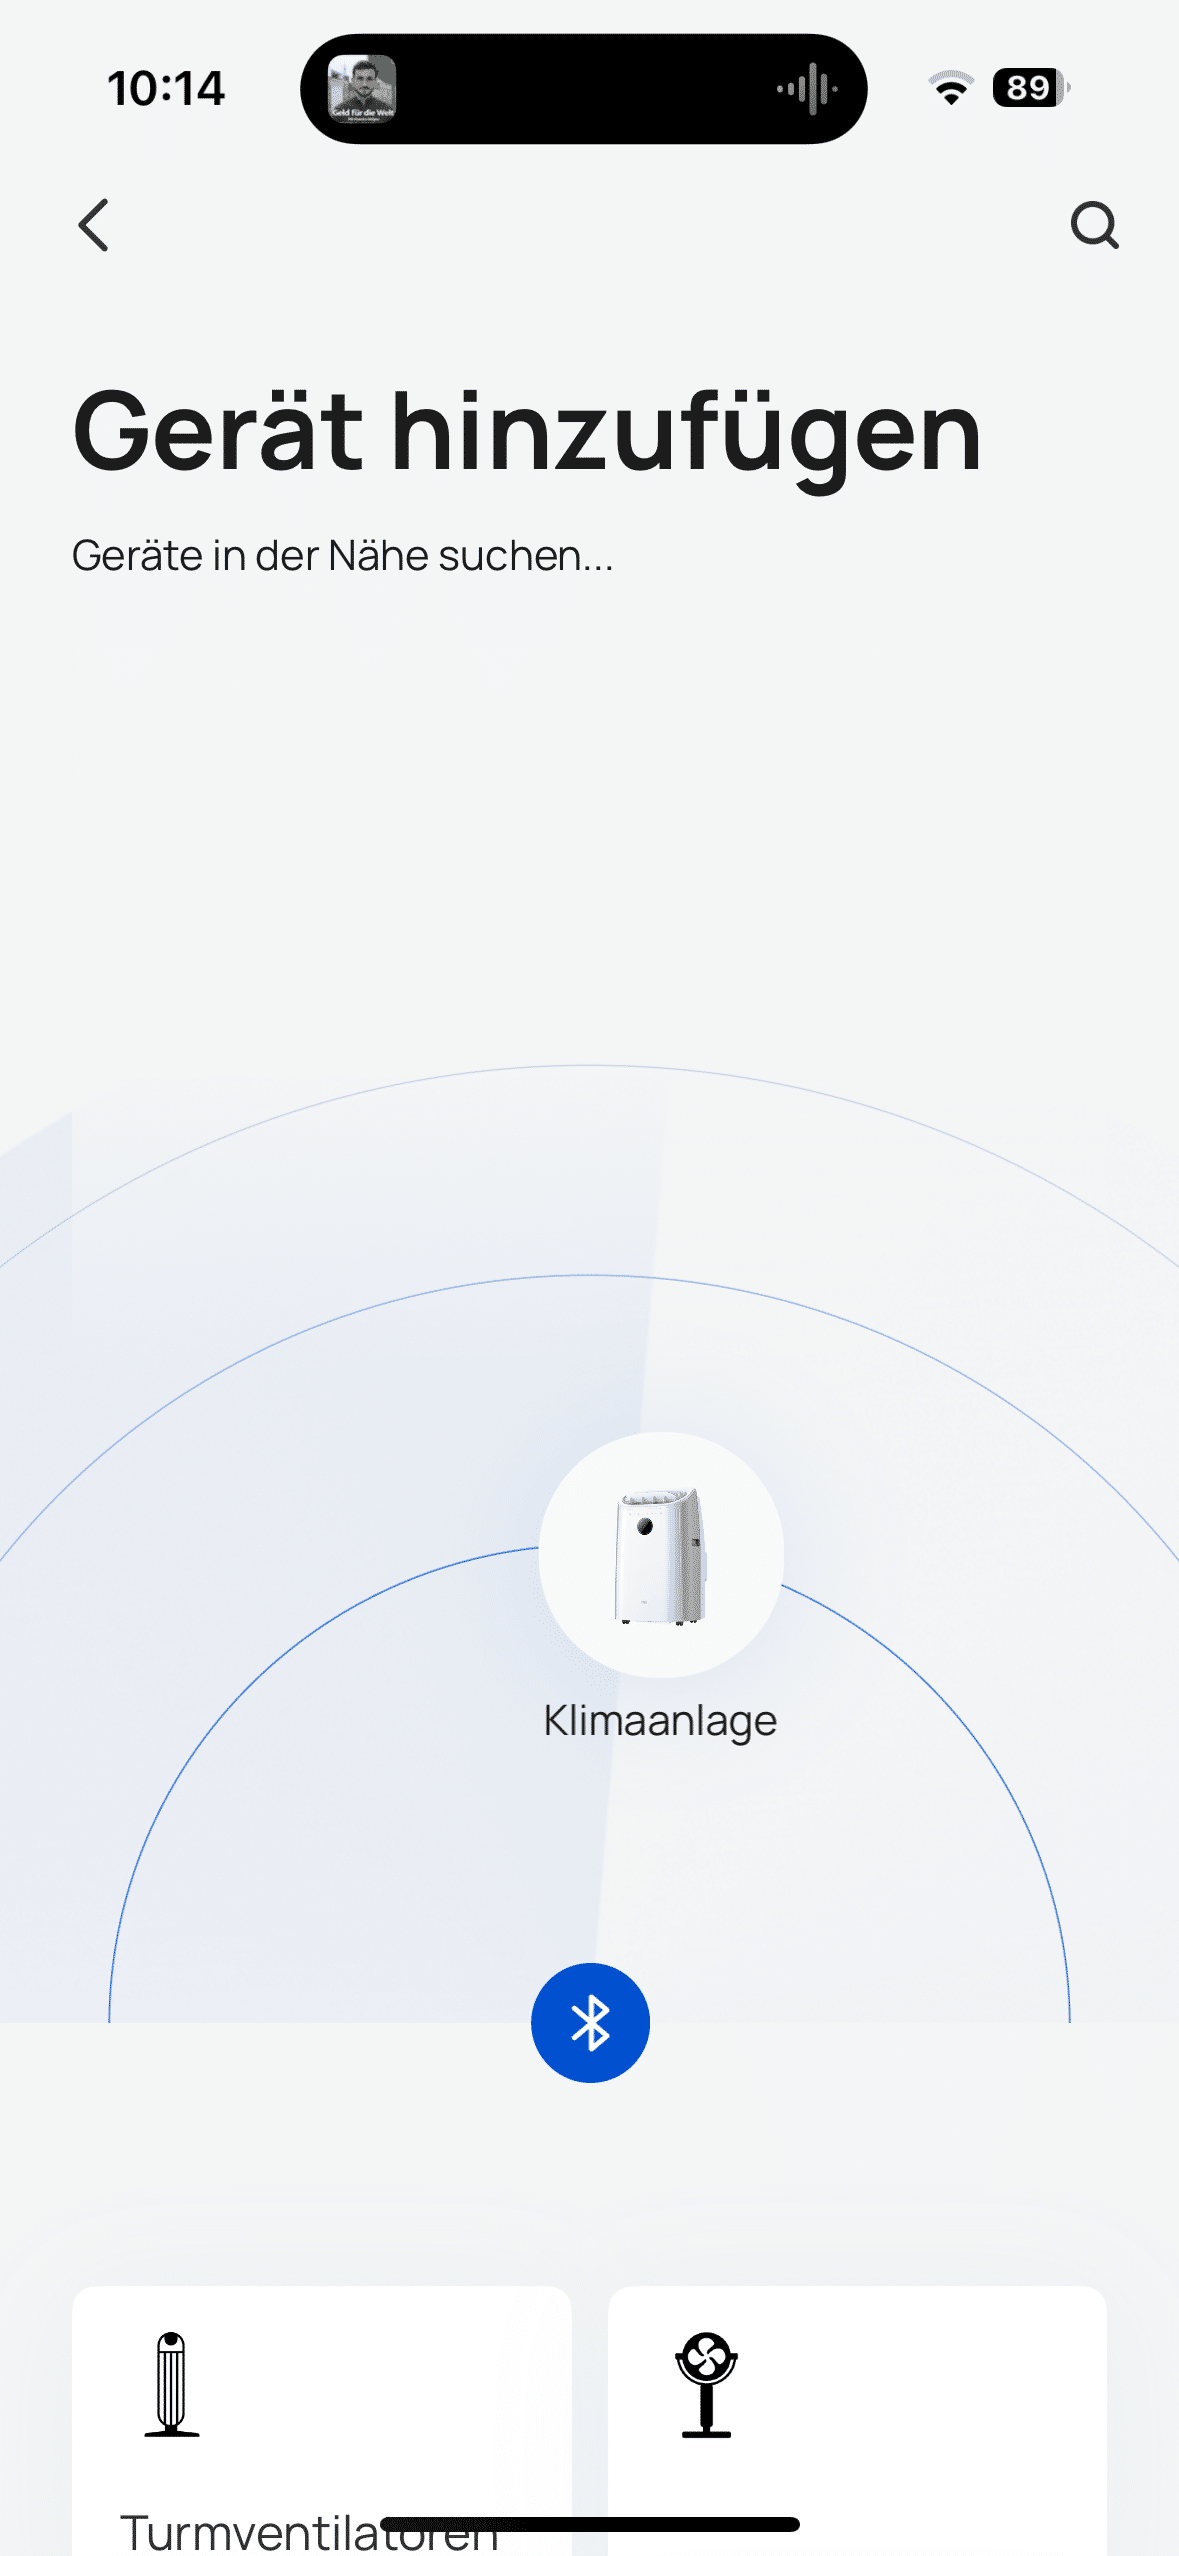Open search with the magnifier icon
This screenshot has height=2556, width=1179.
[x=1094, y=225]
